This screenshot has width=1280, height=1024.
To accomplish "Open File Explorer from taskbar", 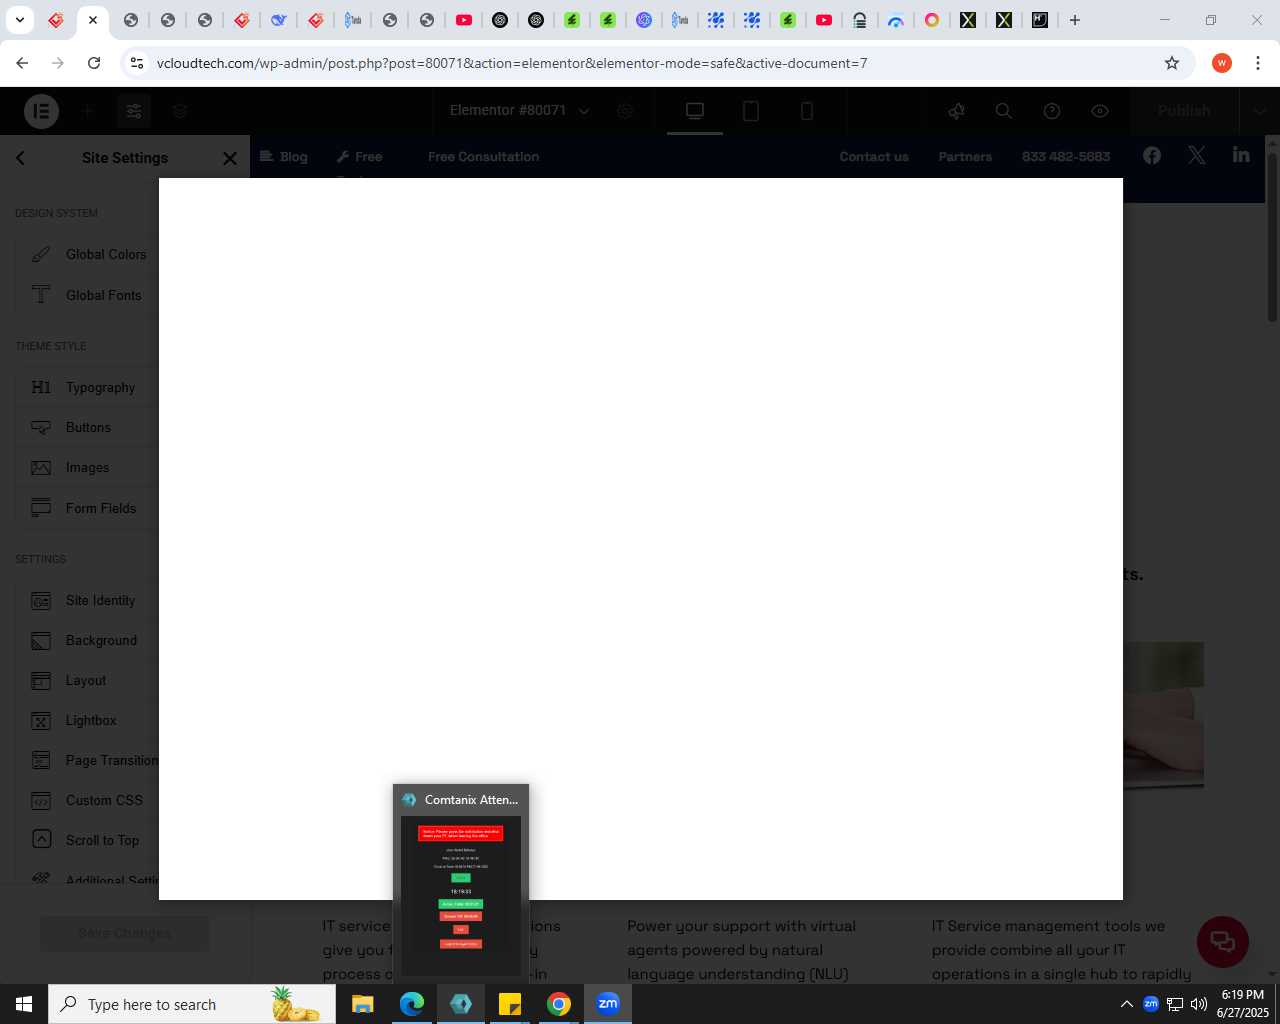I will coord(363,1004).
